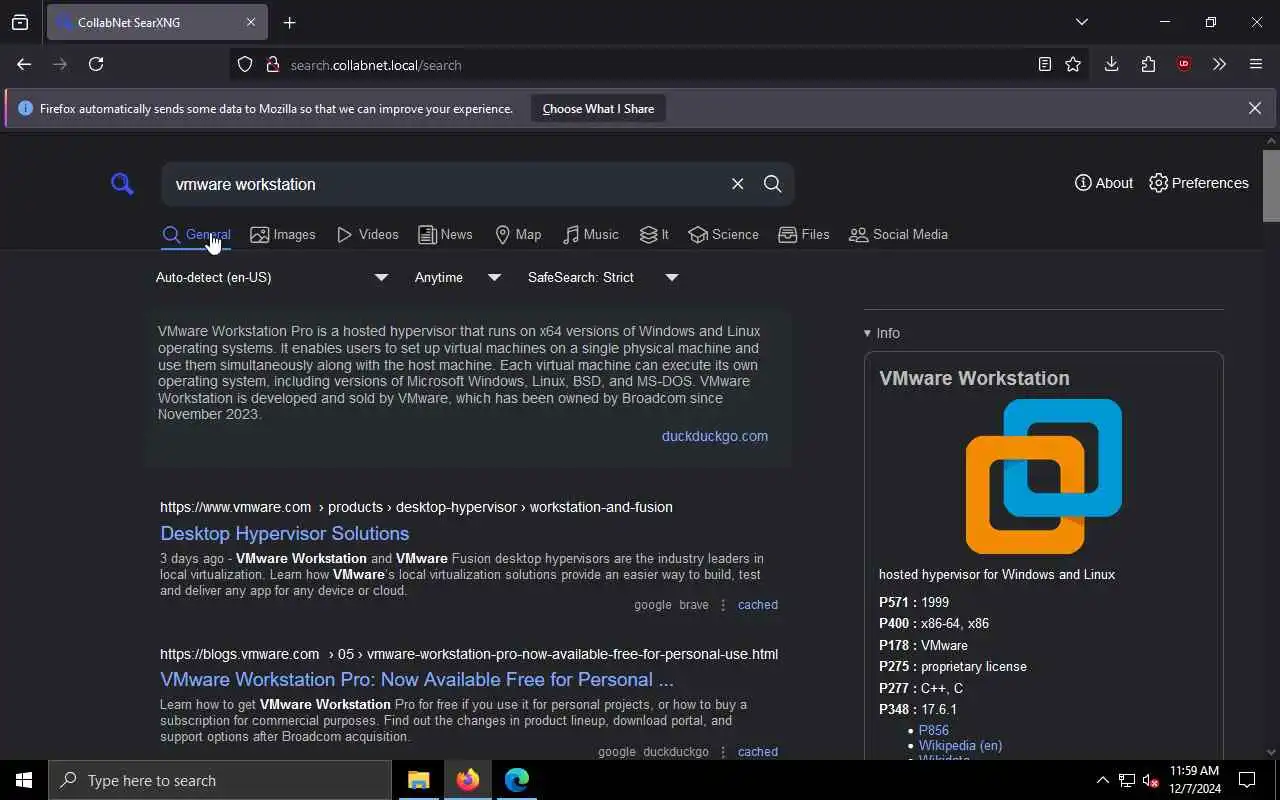The height and width of the screenshot is (800, 1280).
Task: Open the uBlock Origin extension
Action: 1184,64
